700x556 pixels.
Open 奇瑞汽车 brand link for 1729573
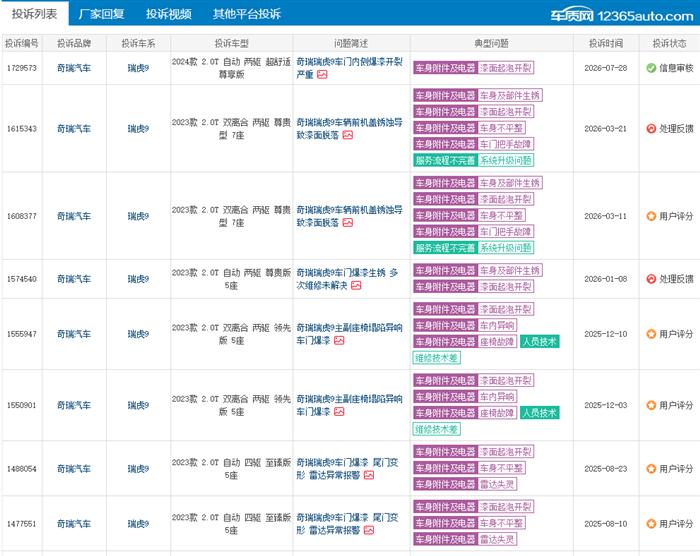(74, 68)
